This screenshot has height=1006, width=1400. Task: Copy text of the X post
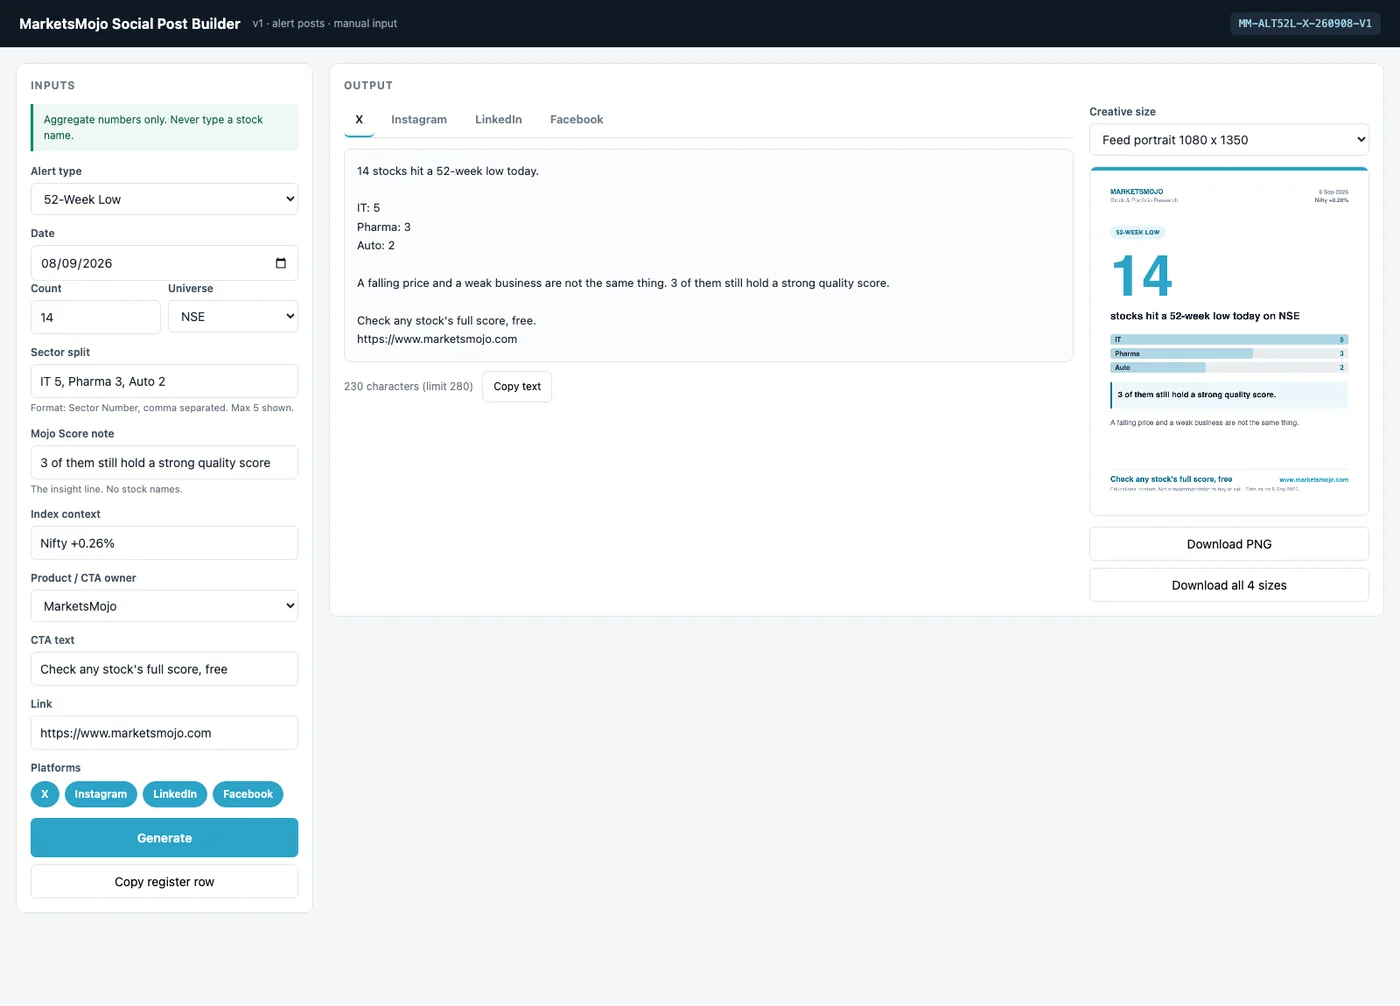[x=517, y=386]
